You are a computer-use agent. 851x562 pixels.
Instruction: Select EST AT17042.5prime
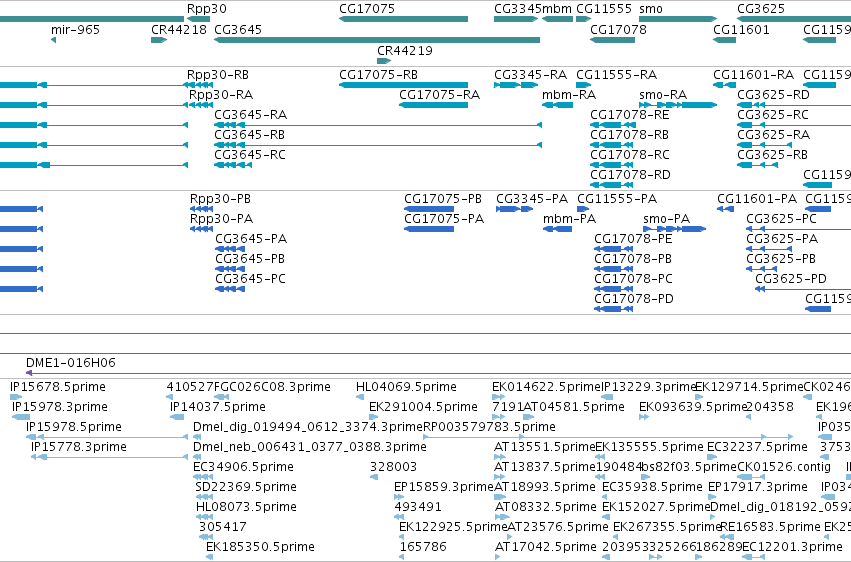point(545,547)
